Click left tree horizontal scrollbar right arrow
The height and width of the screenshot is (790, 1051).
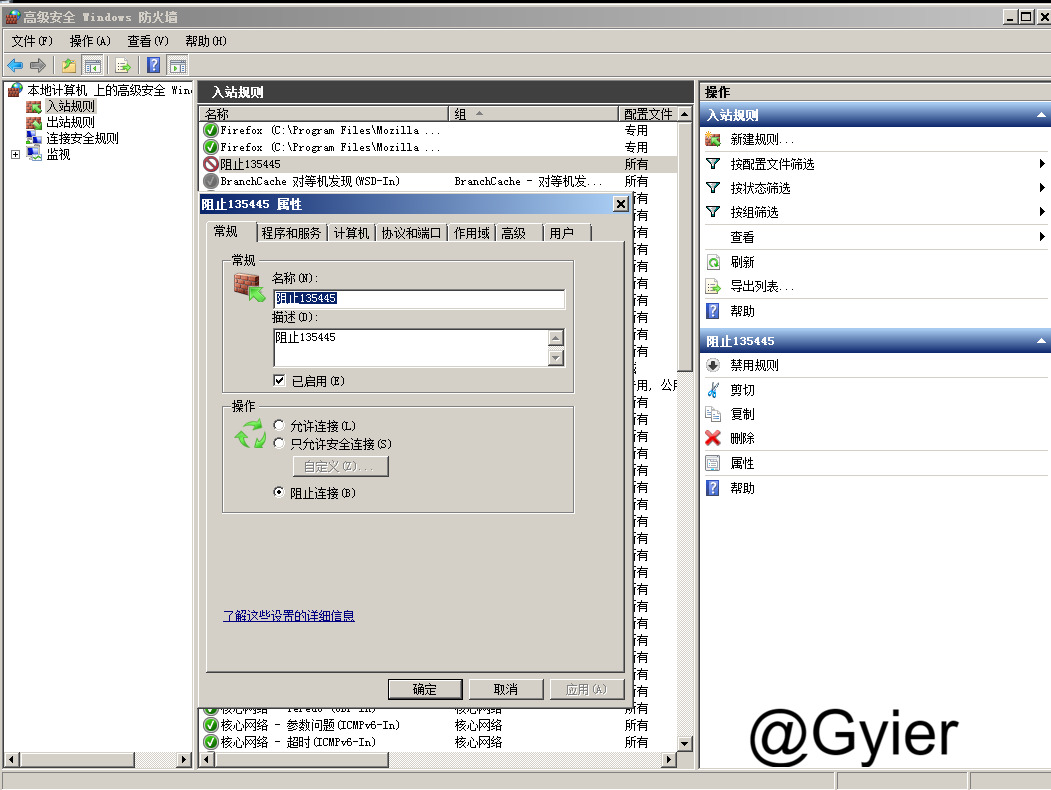click(x=184, y=759)
